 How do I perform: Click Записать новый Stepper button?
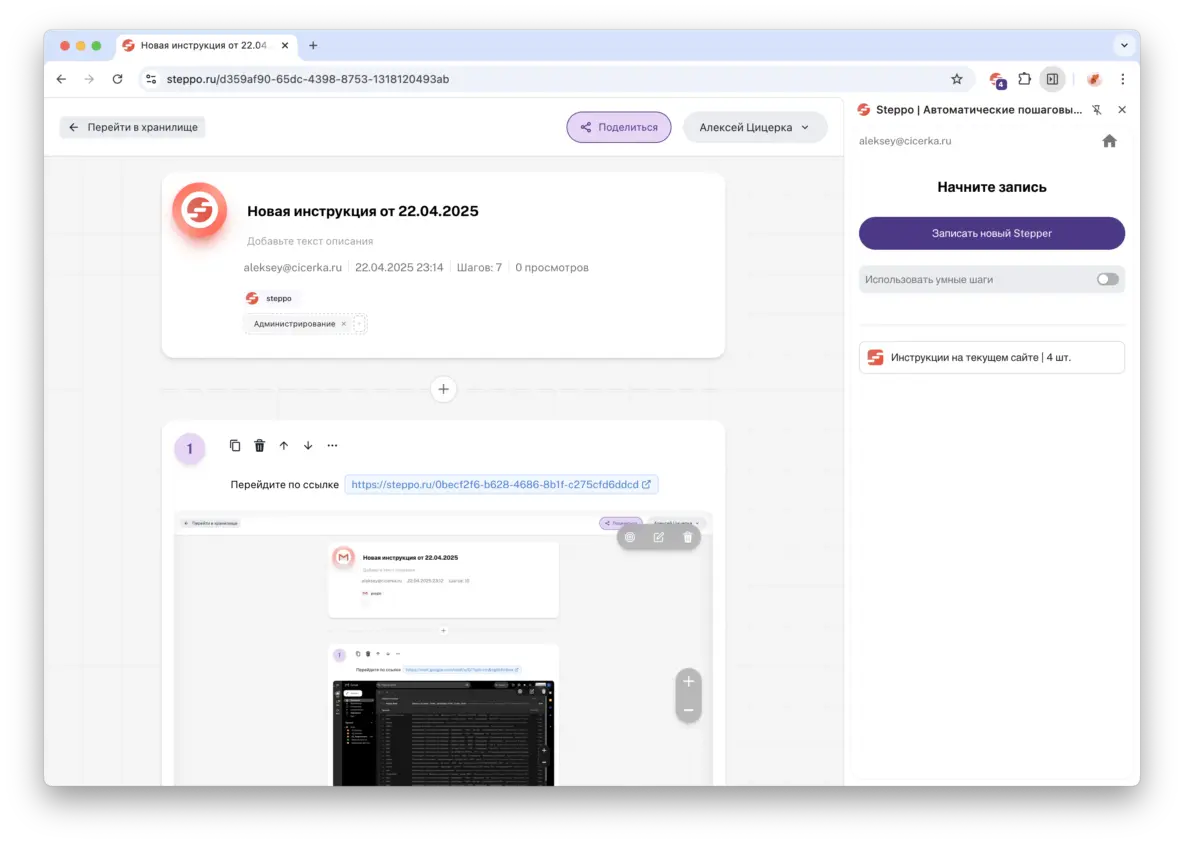tap(991, 233)
